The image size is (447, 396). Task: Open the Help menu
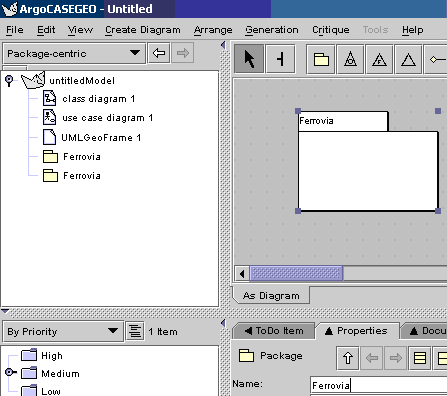412,30
